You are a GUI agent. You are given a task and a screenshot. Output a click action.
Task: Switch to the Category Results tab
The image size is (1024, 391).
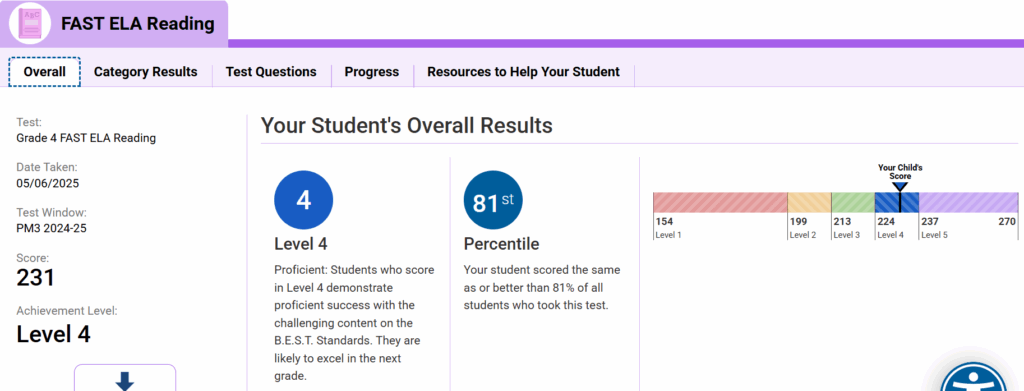[x=146, y=72]
